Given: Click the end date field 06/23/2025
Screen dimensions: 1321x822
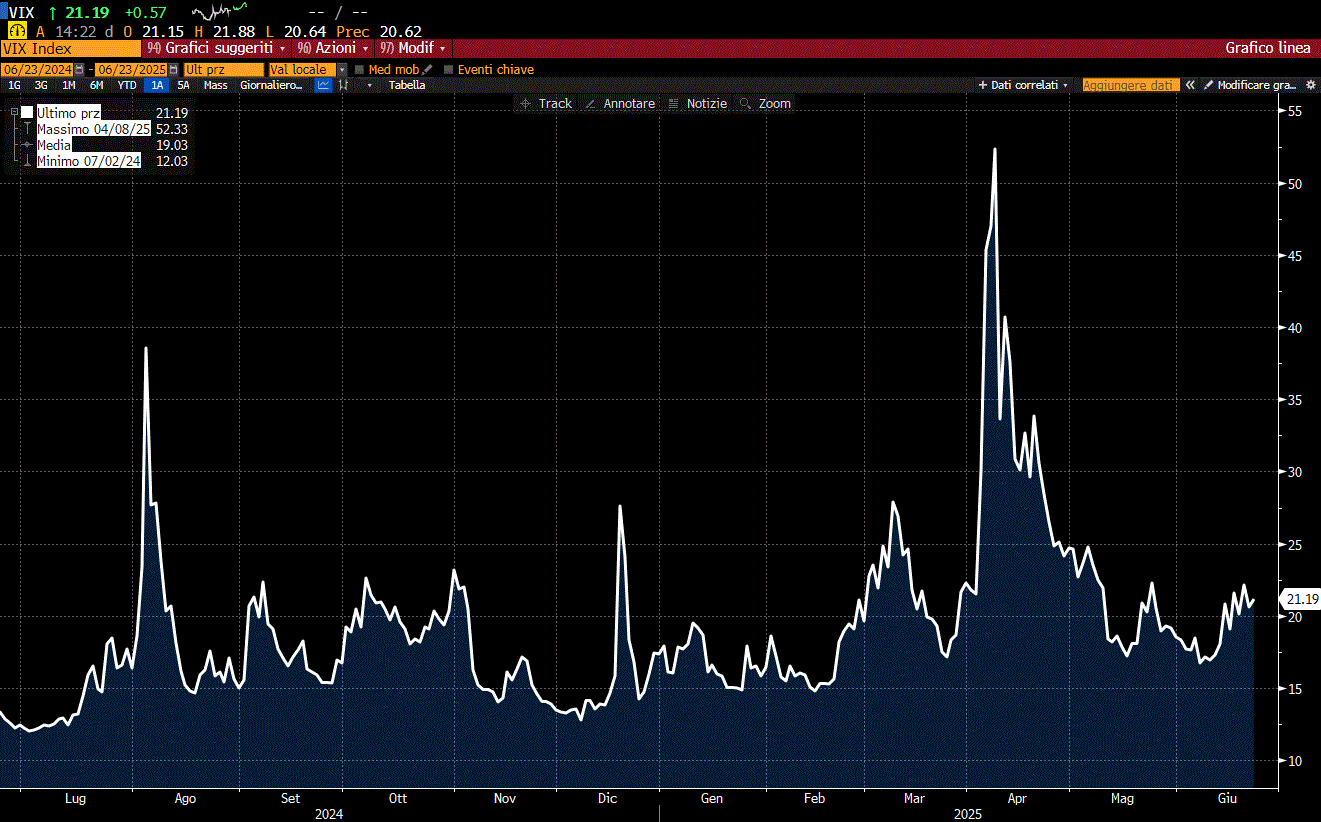Looking at the screenshot, I should pyautogui.click(x=131, y=69).
